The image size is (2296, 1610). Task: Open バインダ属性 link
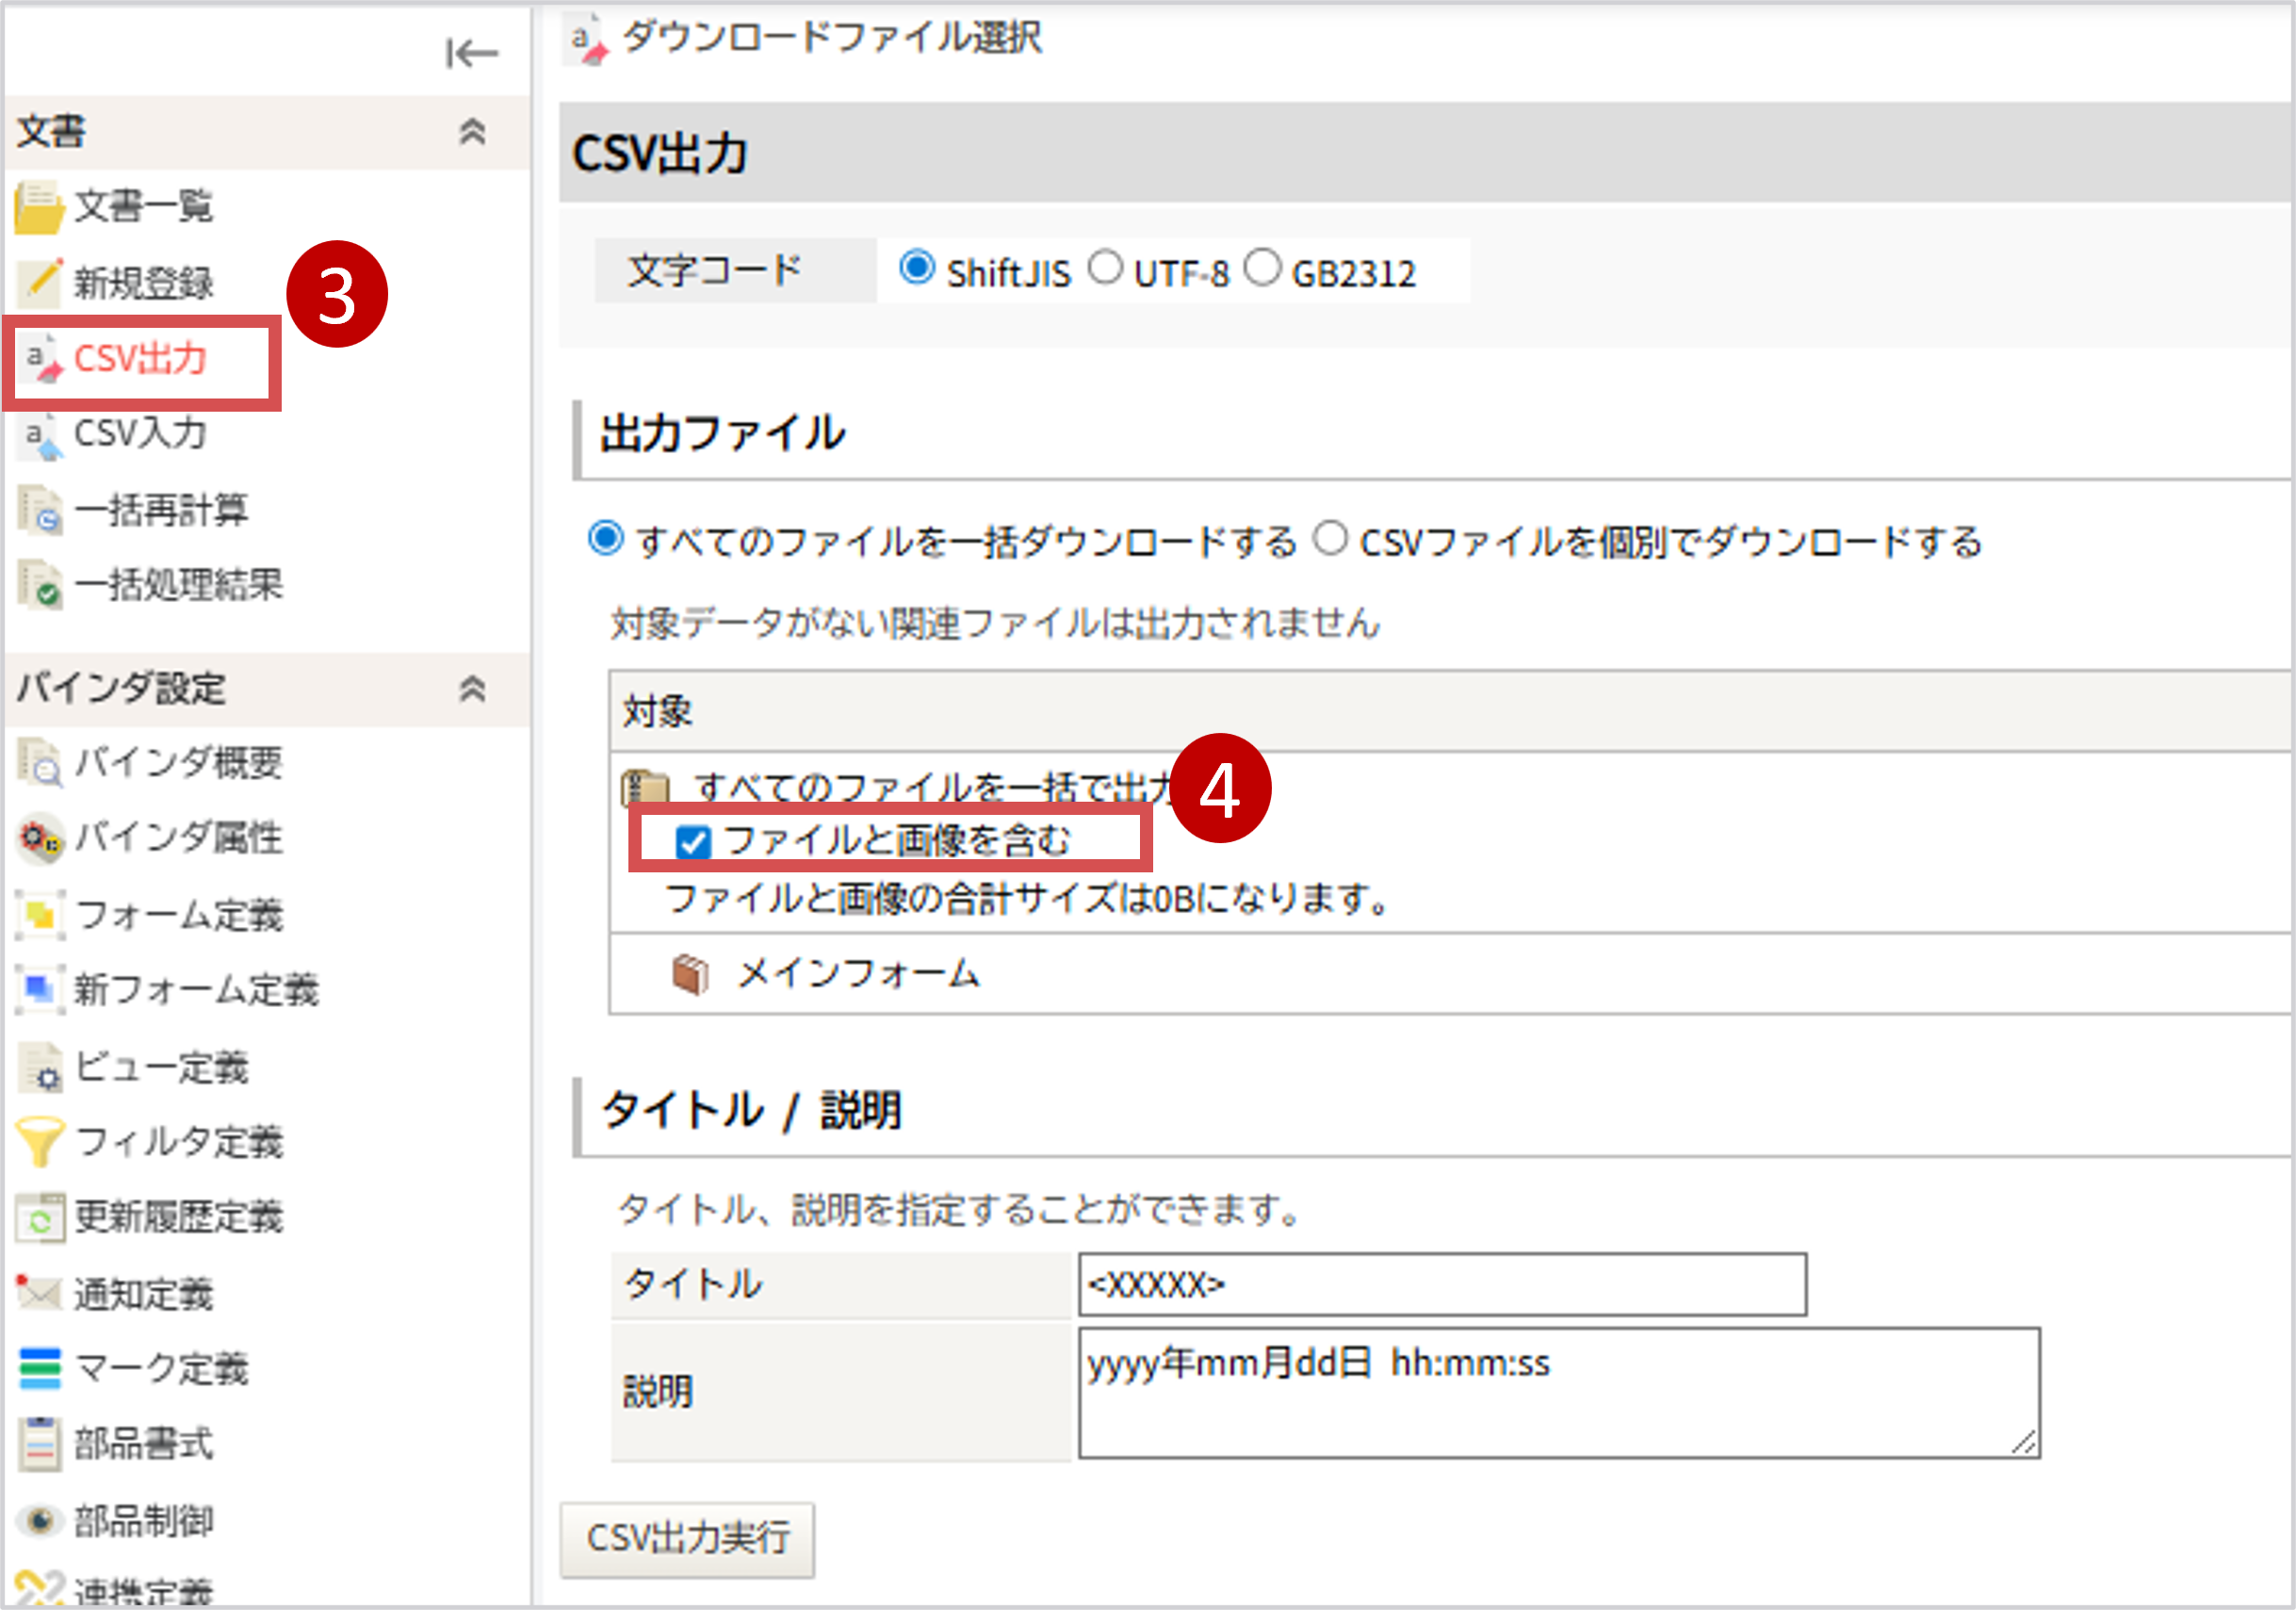click(x=179, y=839)
